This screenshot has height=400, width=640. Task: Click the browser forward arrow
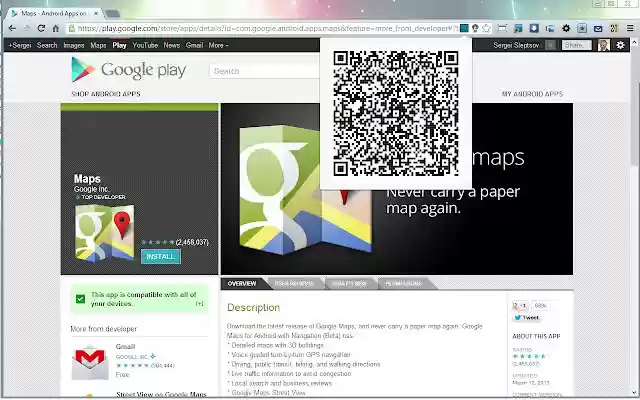point(27,28)
